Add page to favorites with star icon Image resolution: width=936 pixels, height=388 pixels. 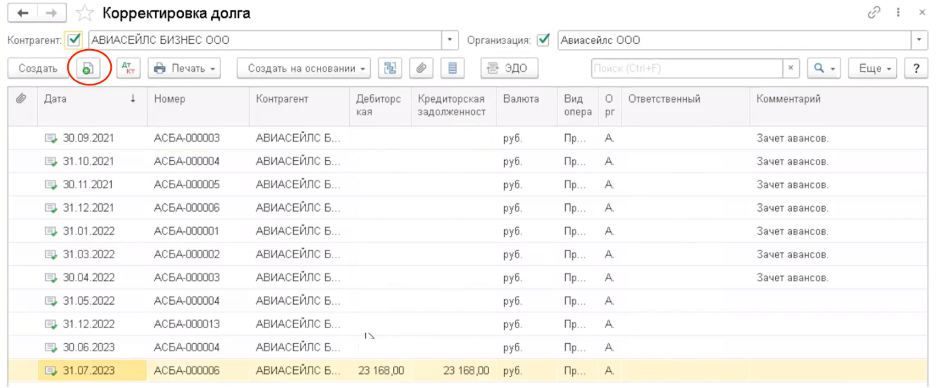[x=86, y=13]
